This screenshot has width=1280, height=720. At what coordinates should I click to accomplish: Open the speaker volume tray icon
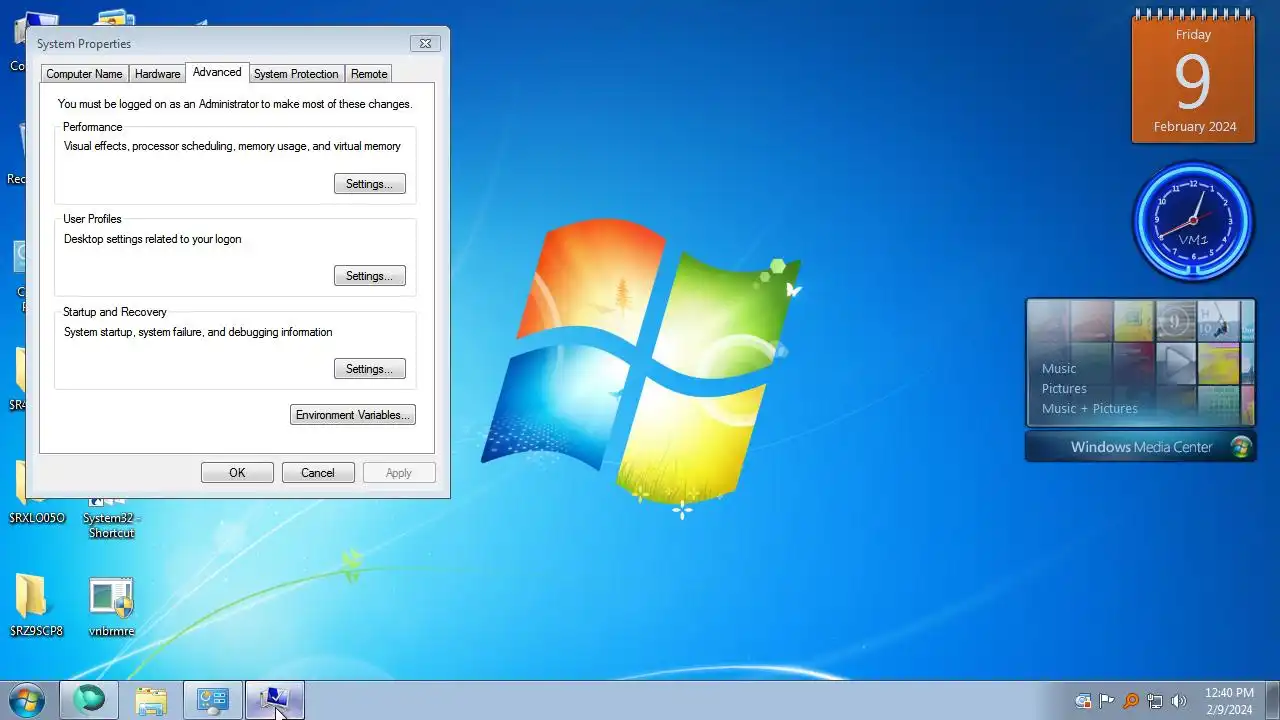point(1179,701)
